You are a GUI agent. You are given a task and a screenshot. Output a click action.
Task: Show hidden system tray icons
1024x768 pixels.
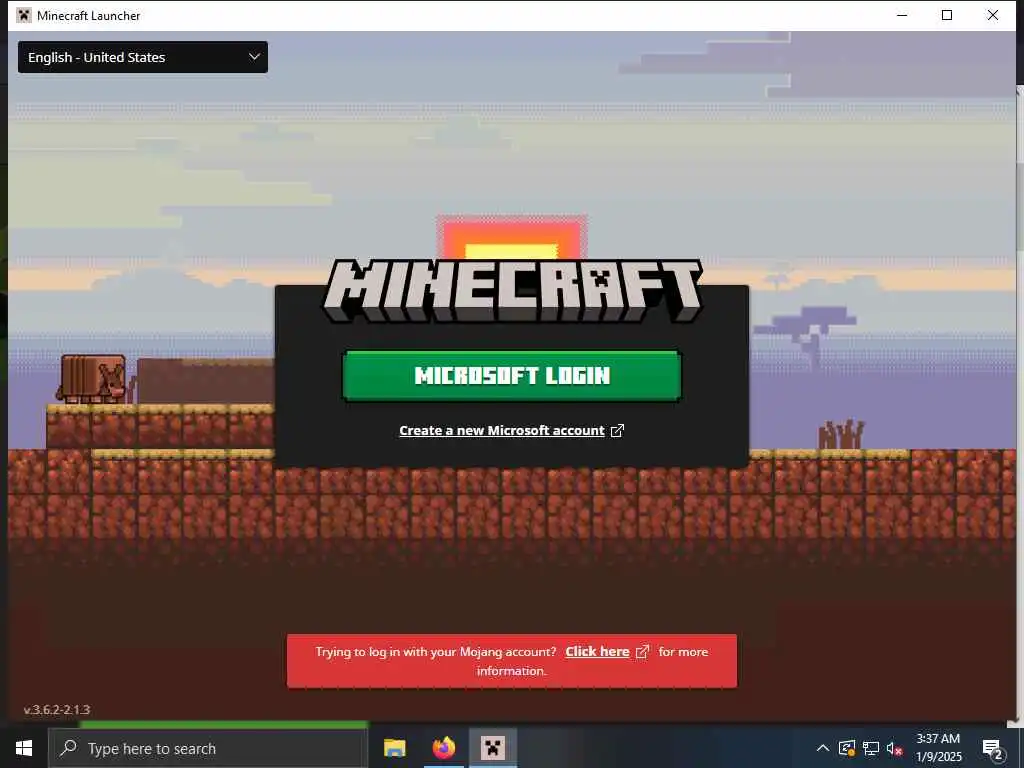[823, 748]
